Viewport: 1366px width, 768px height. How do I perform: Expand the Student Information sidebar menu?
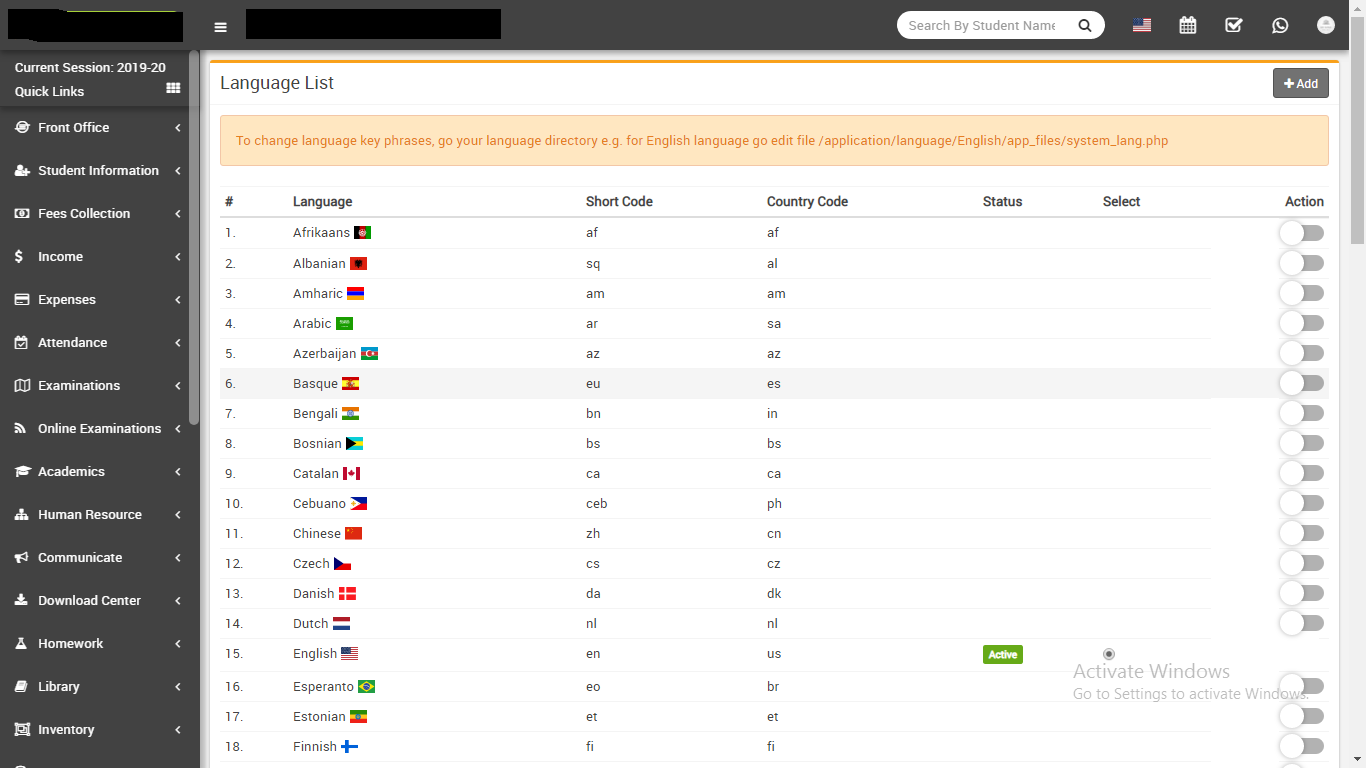pos(97,171)
